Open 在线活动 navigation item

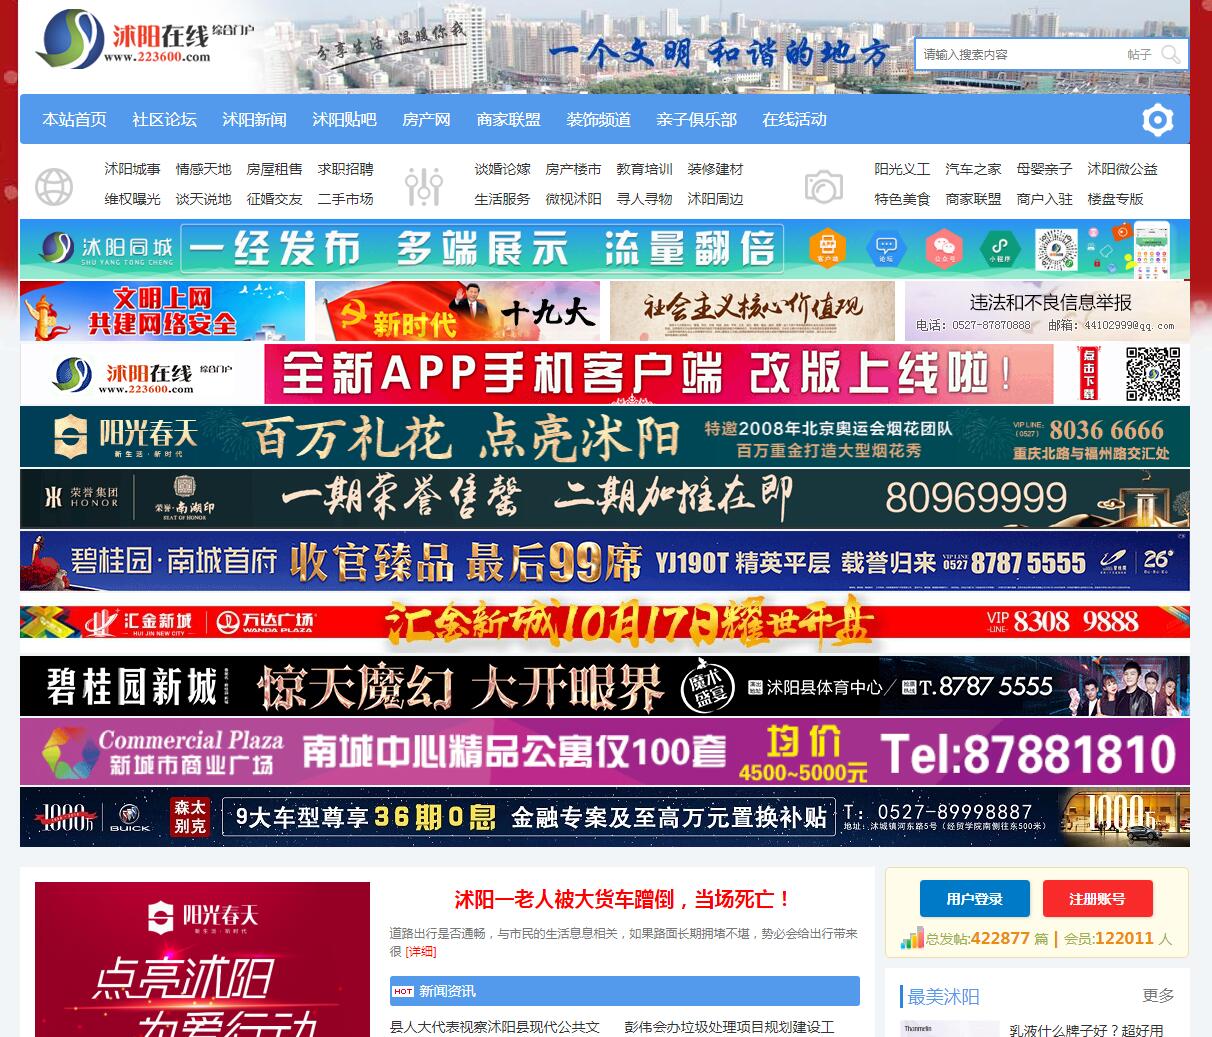(794, 119)
